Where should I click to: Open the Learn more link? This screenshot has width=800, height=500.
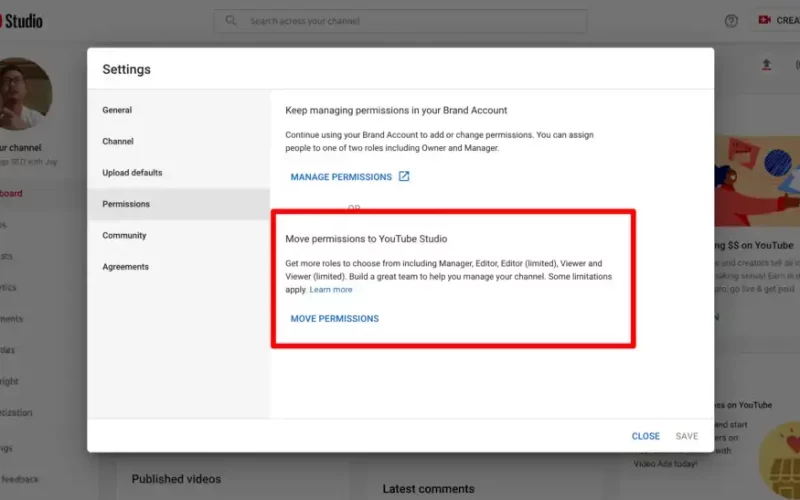[x=331, y=290]
